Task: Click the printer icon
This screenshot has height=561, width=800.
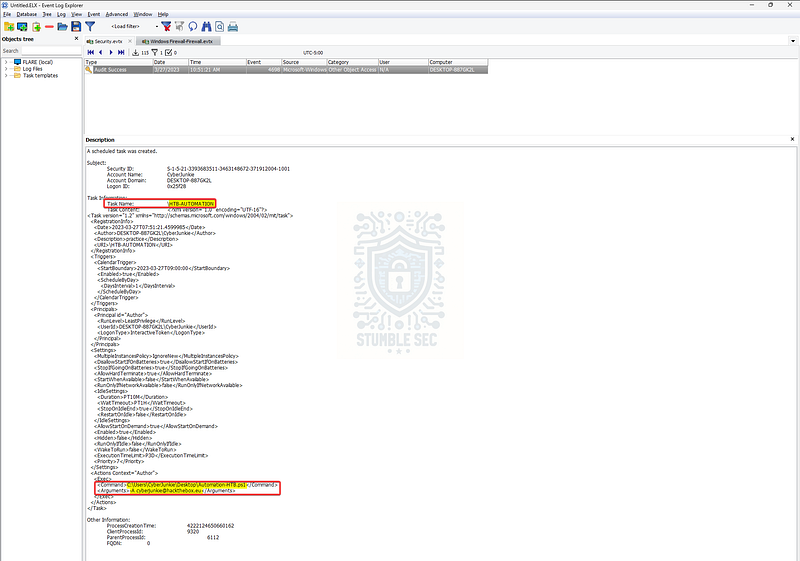Action: click(233, 27)
